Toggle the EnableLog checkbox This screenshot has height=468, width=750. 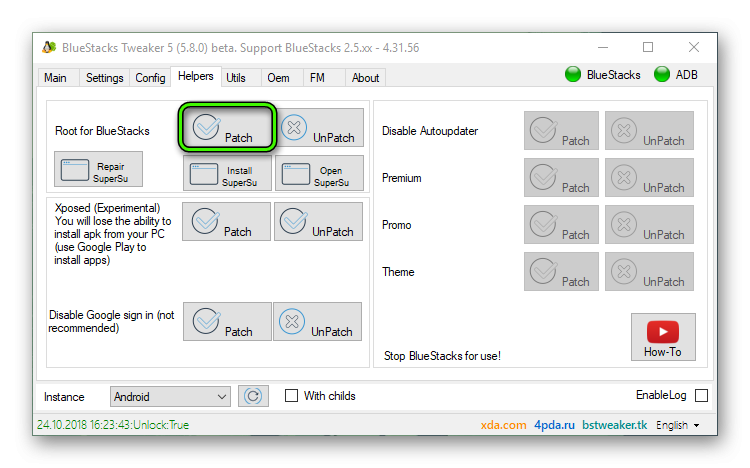point(701,396)
